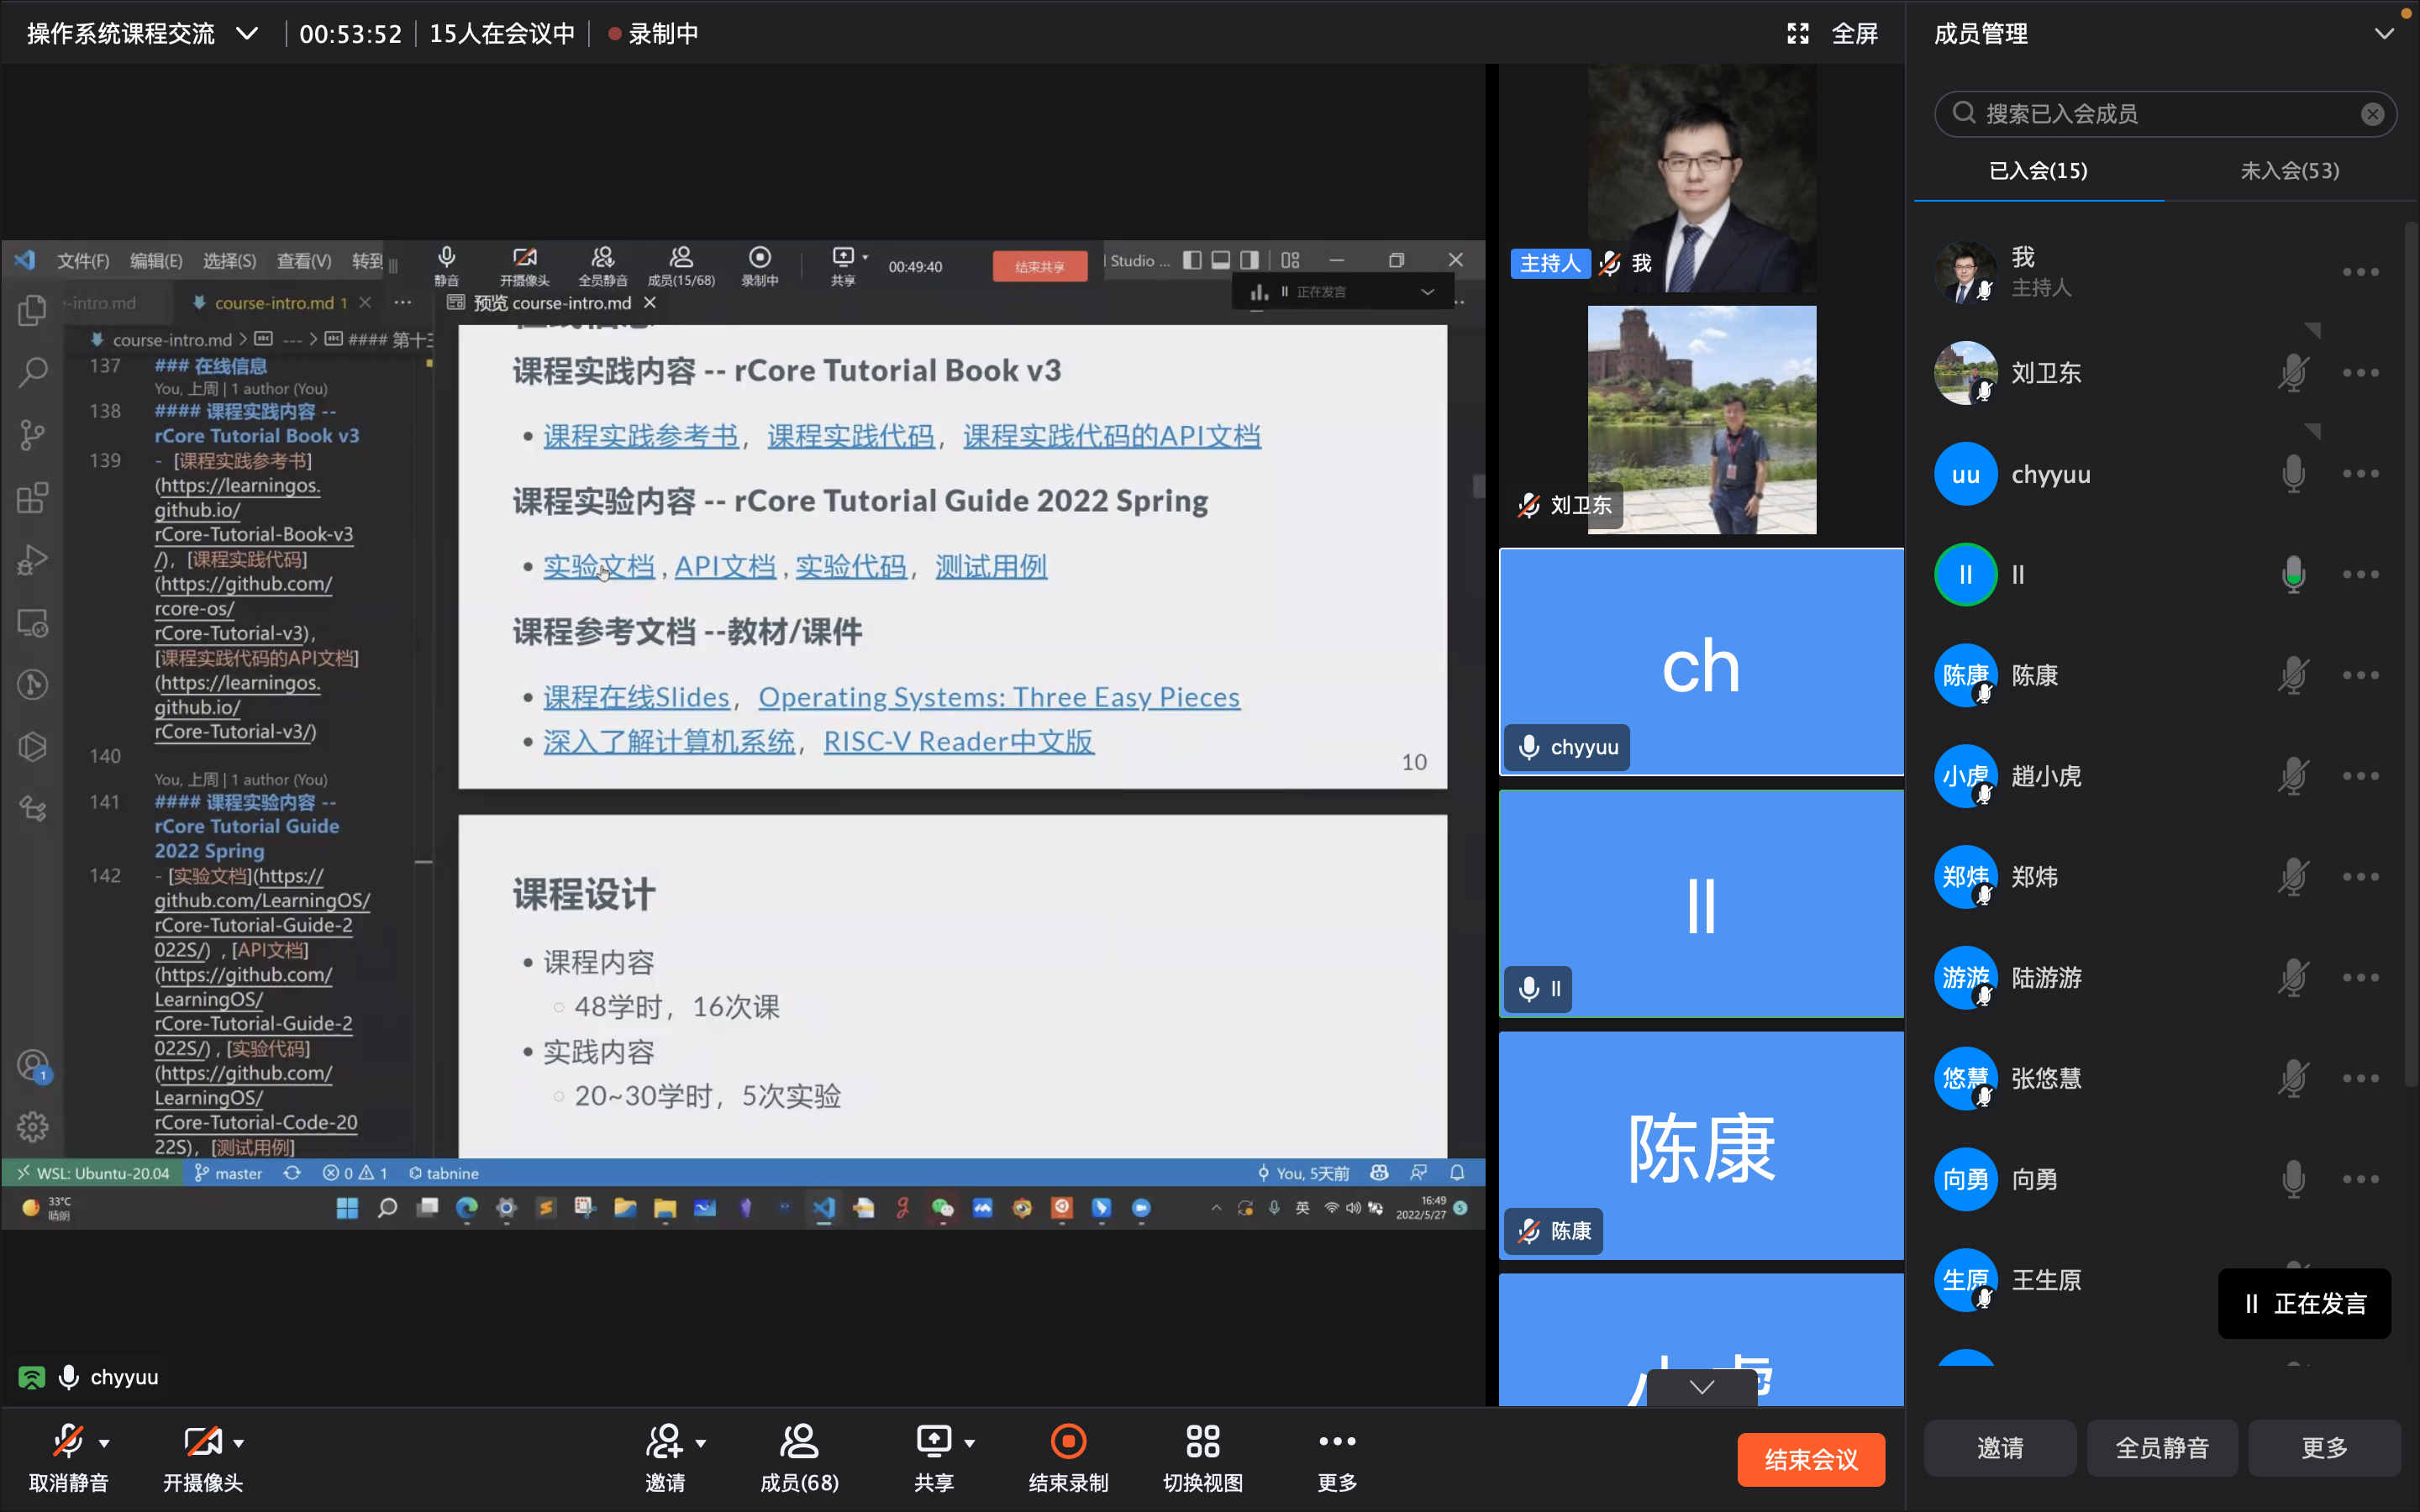Toggle 向勇's microphone in member list
Screen dimensions: 2420x1512
point(2293,1180)
